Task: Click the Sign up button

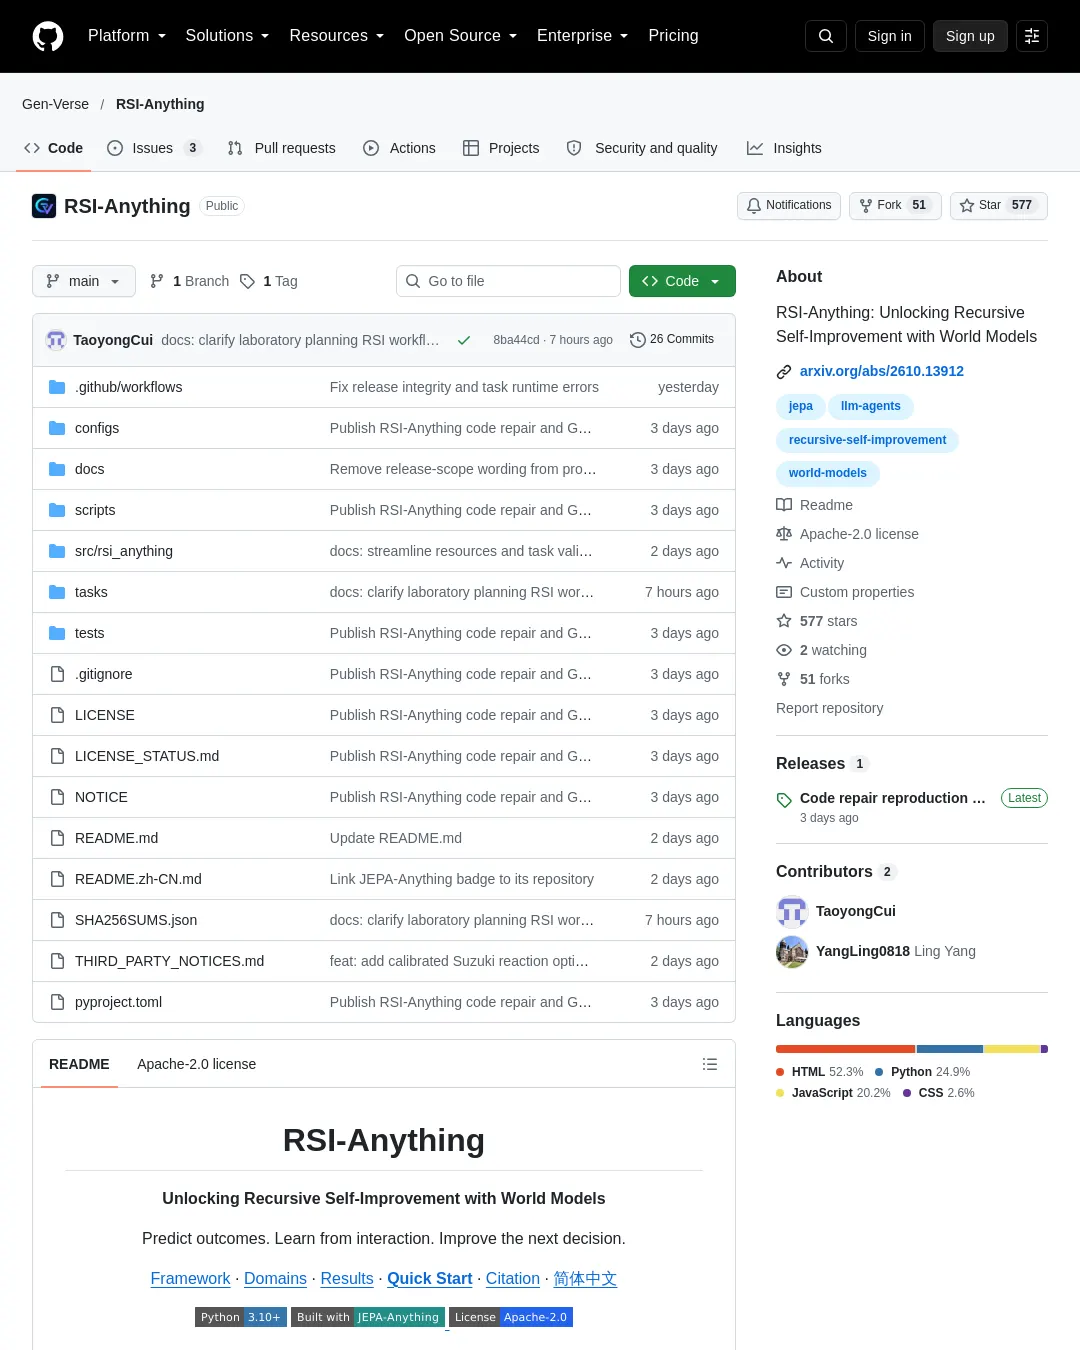Action: (970, 36)
